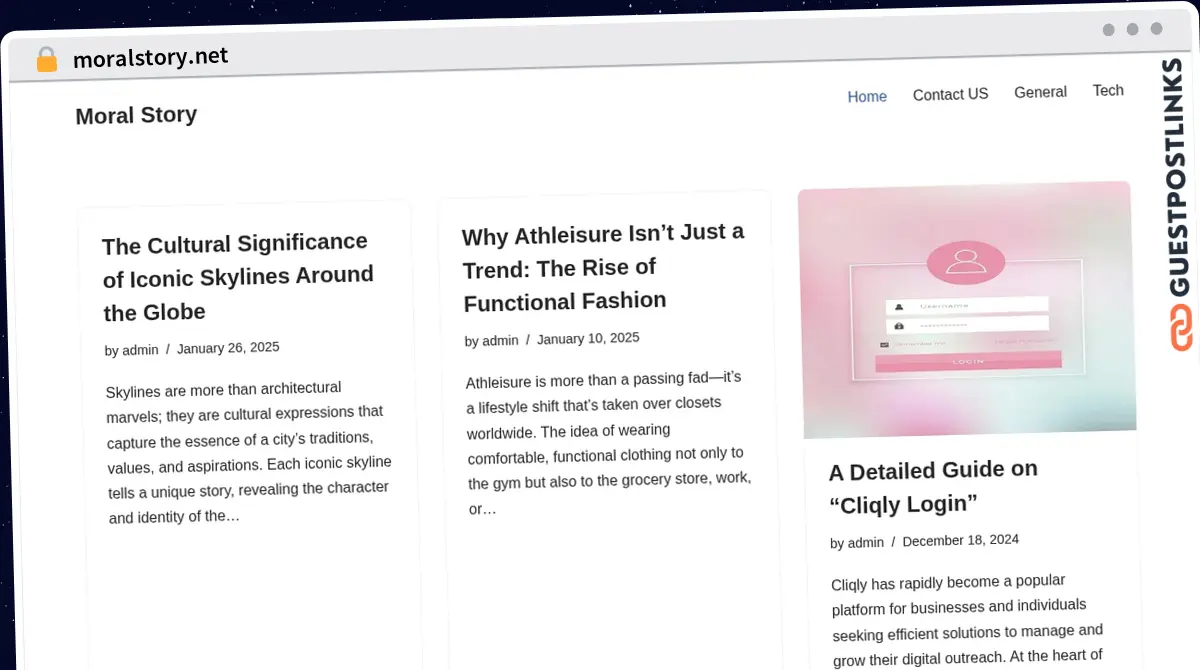Image resolution: width=1200 pixels, height=670 pixels.
Task: Open the Moral Story site title link
Action: point(136,116)
